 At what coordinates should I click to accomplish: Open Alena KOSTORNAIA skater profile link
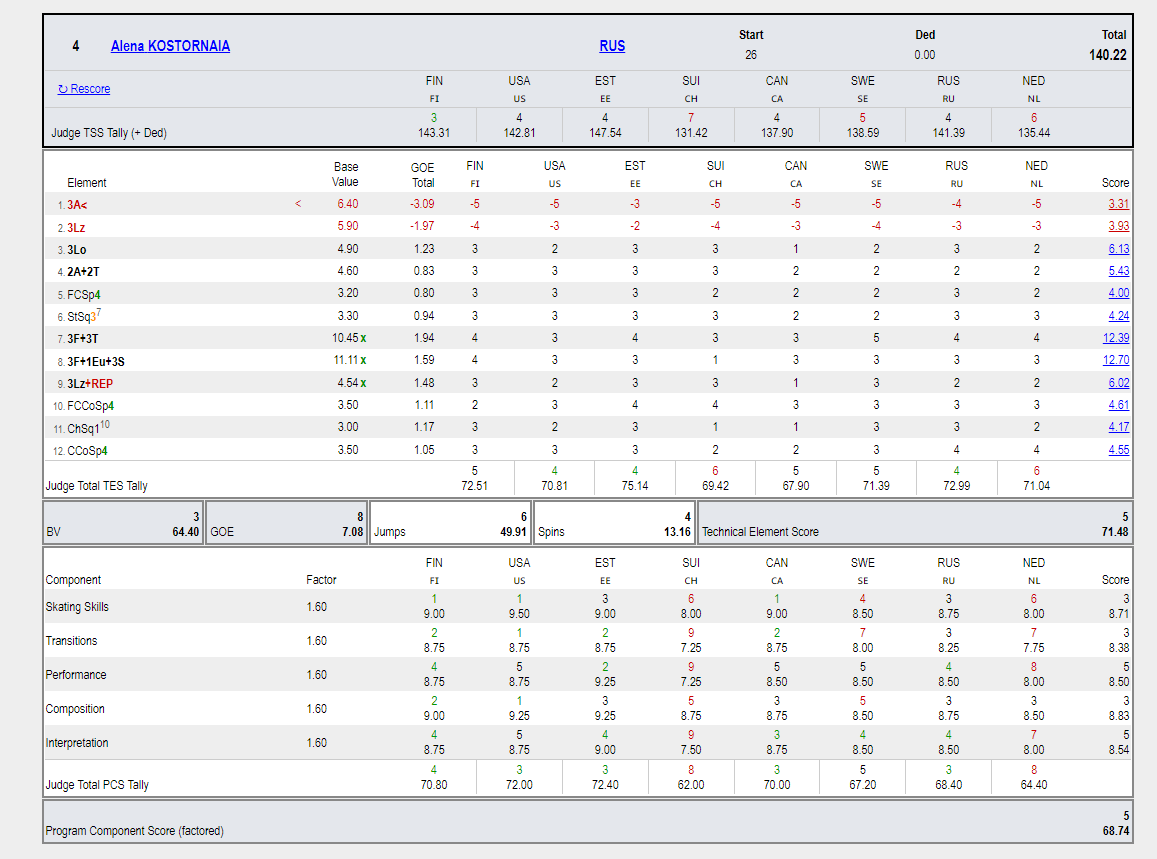(170, 46)
